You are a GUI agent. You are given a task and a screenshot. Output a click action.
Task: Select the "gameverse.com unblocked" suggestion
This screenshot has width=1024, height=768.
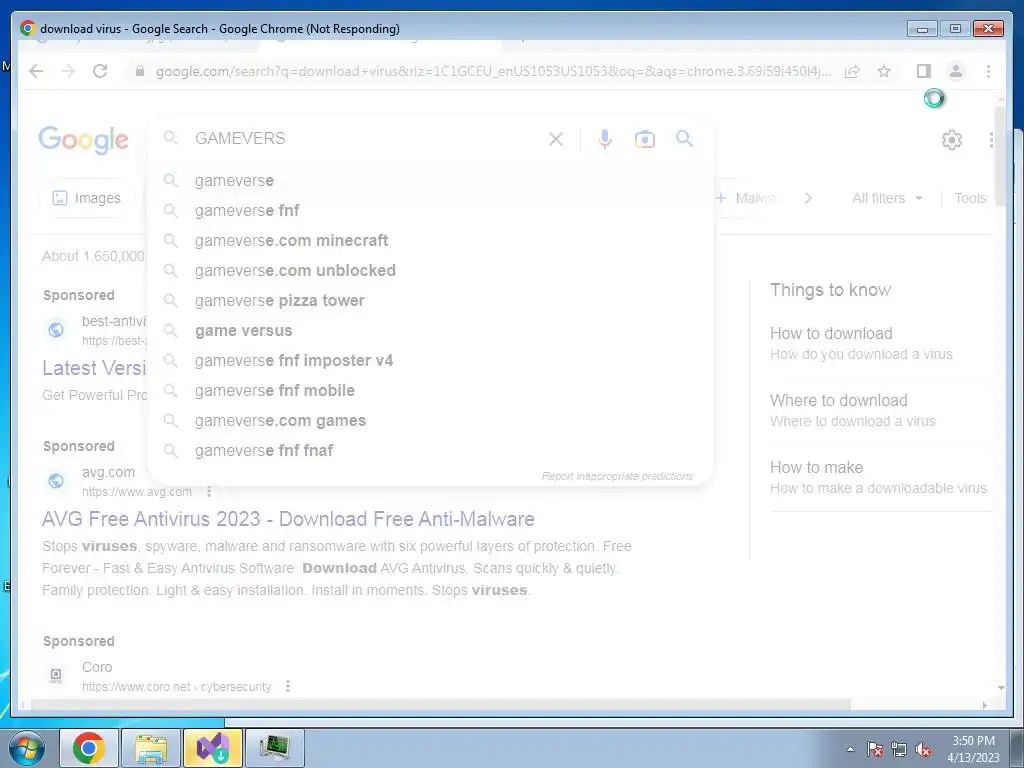tap(431, 270)
